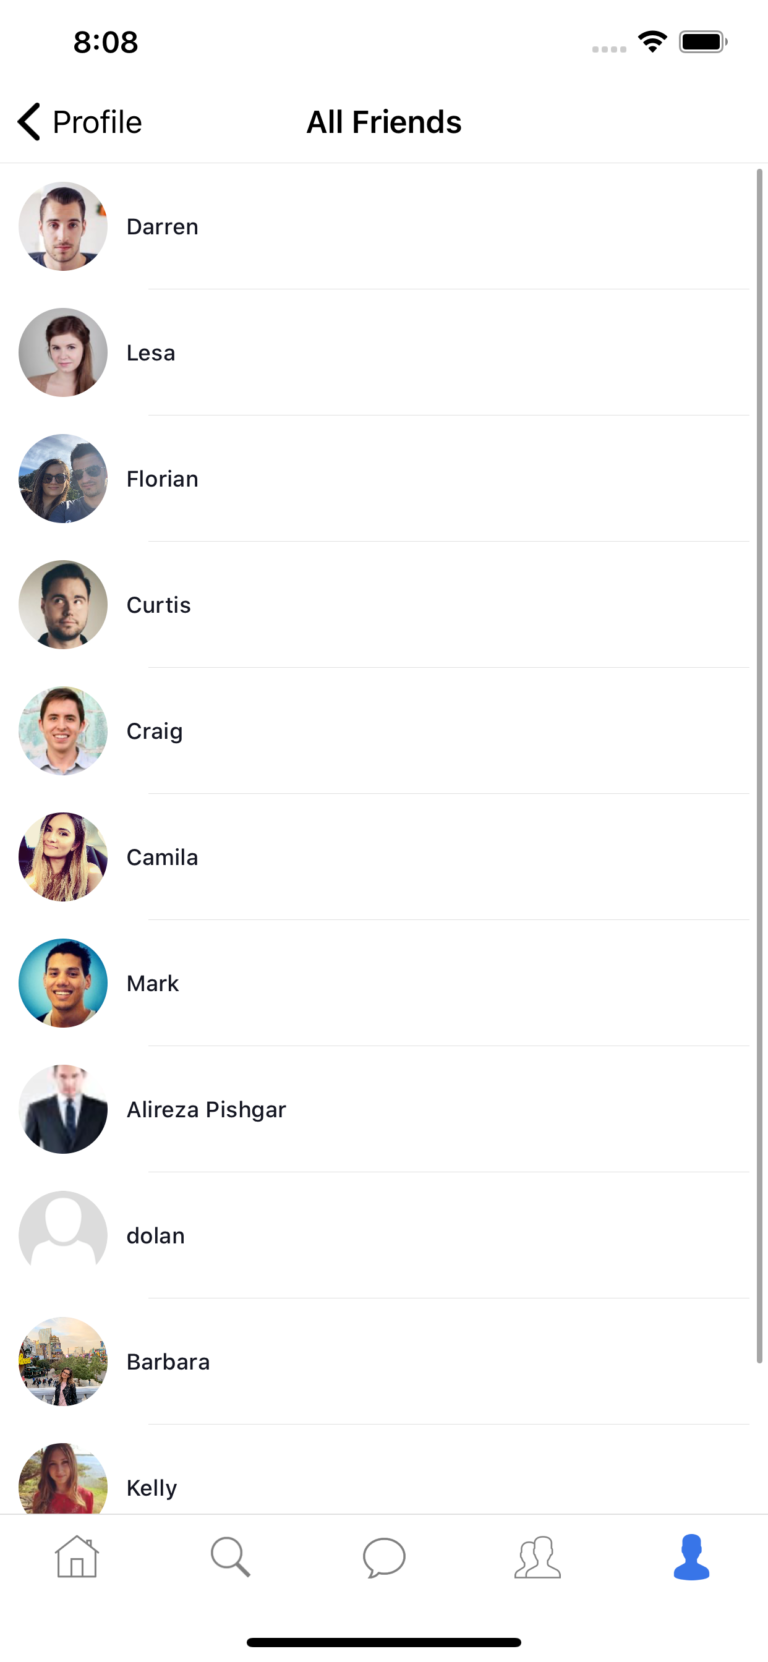Click the friends list scrollbar
Viewport: 768px width, 1662px height.
759,765
